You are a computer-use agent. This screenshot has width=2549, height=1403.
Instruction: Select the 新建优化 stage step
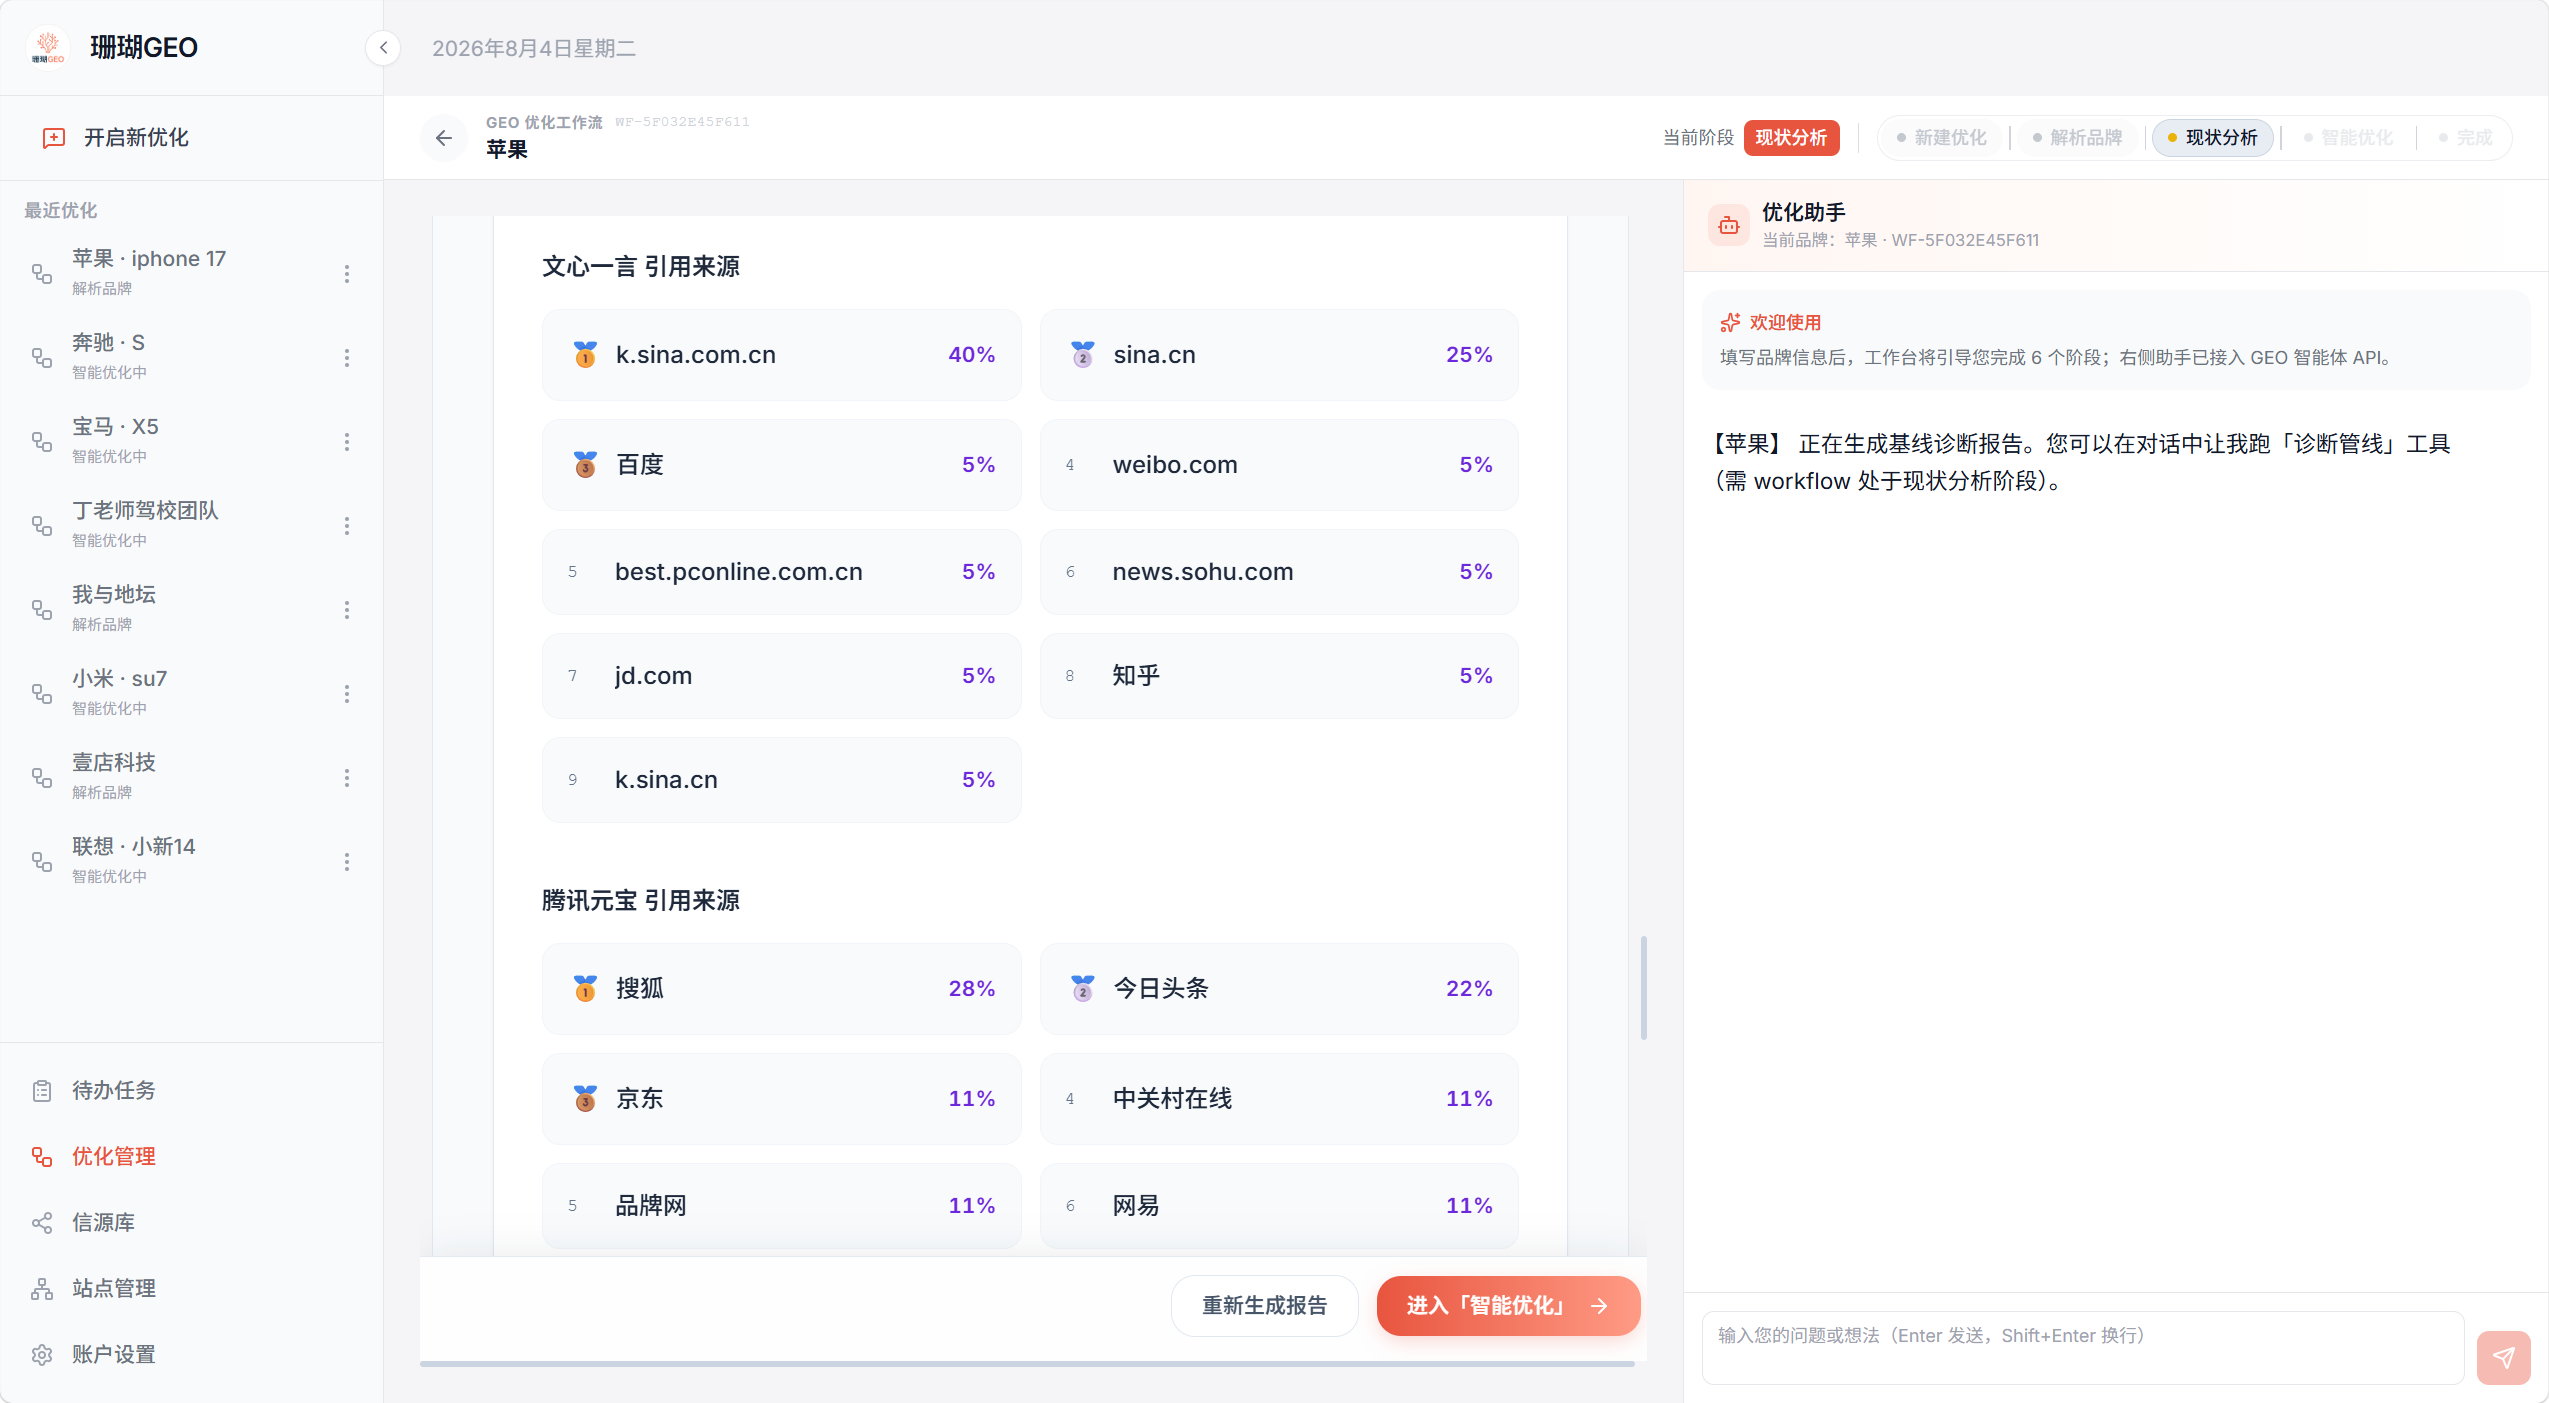point(1942,138)
